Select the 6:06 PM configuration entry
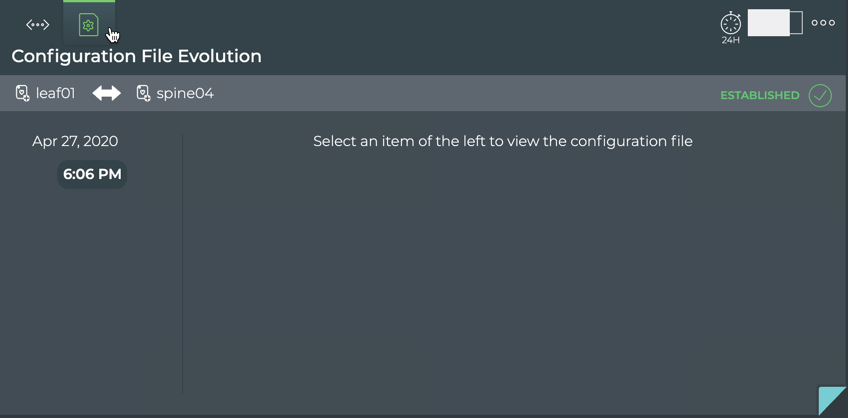Screen dimensions: 848x418 [x=92, y=174]
